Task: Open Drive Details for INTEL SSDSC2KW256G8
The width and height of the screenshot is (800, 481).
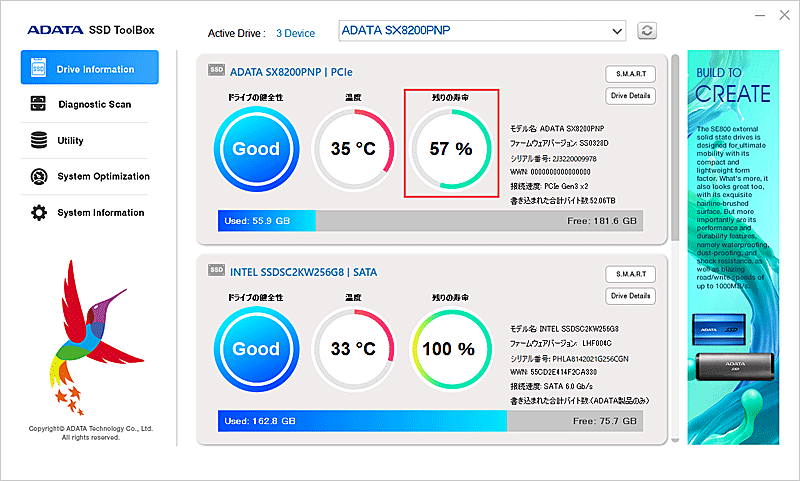Action: pyautogui.click(x=631, y=296)
